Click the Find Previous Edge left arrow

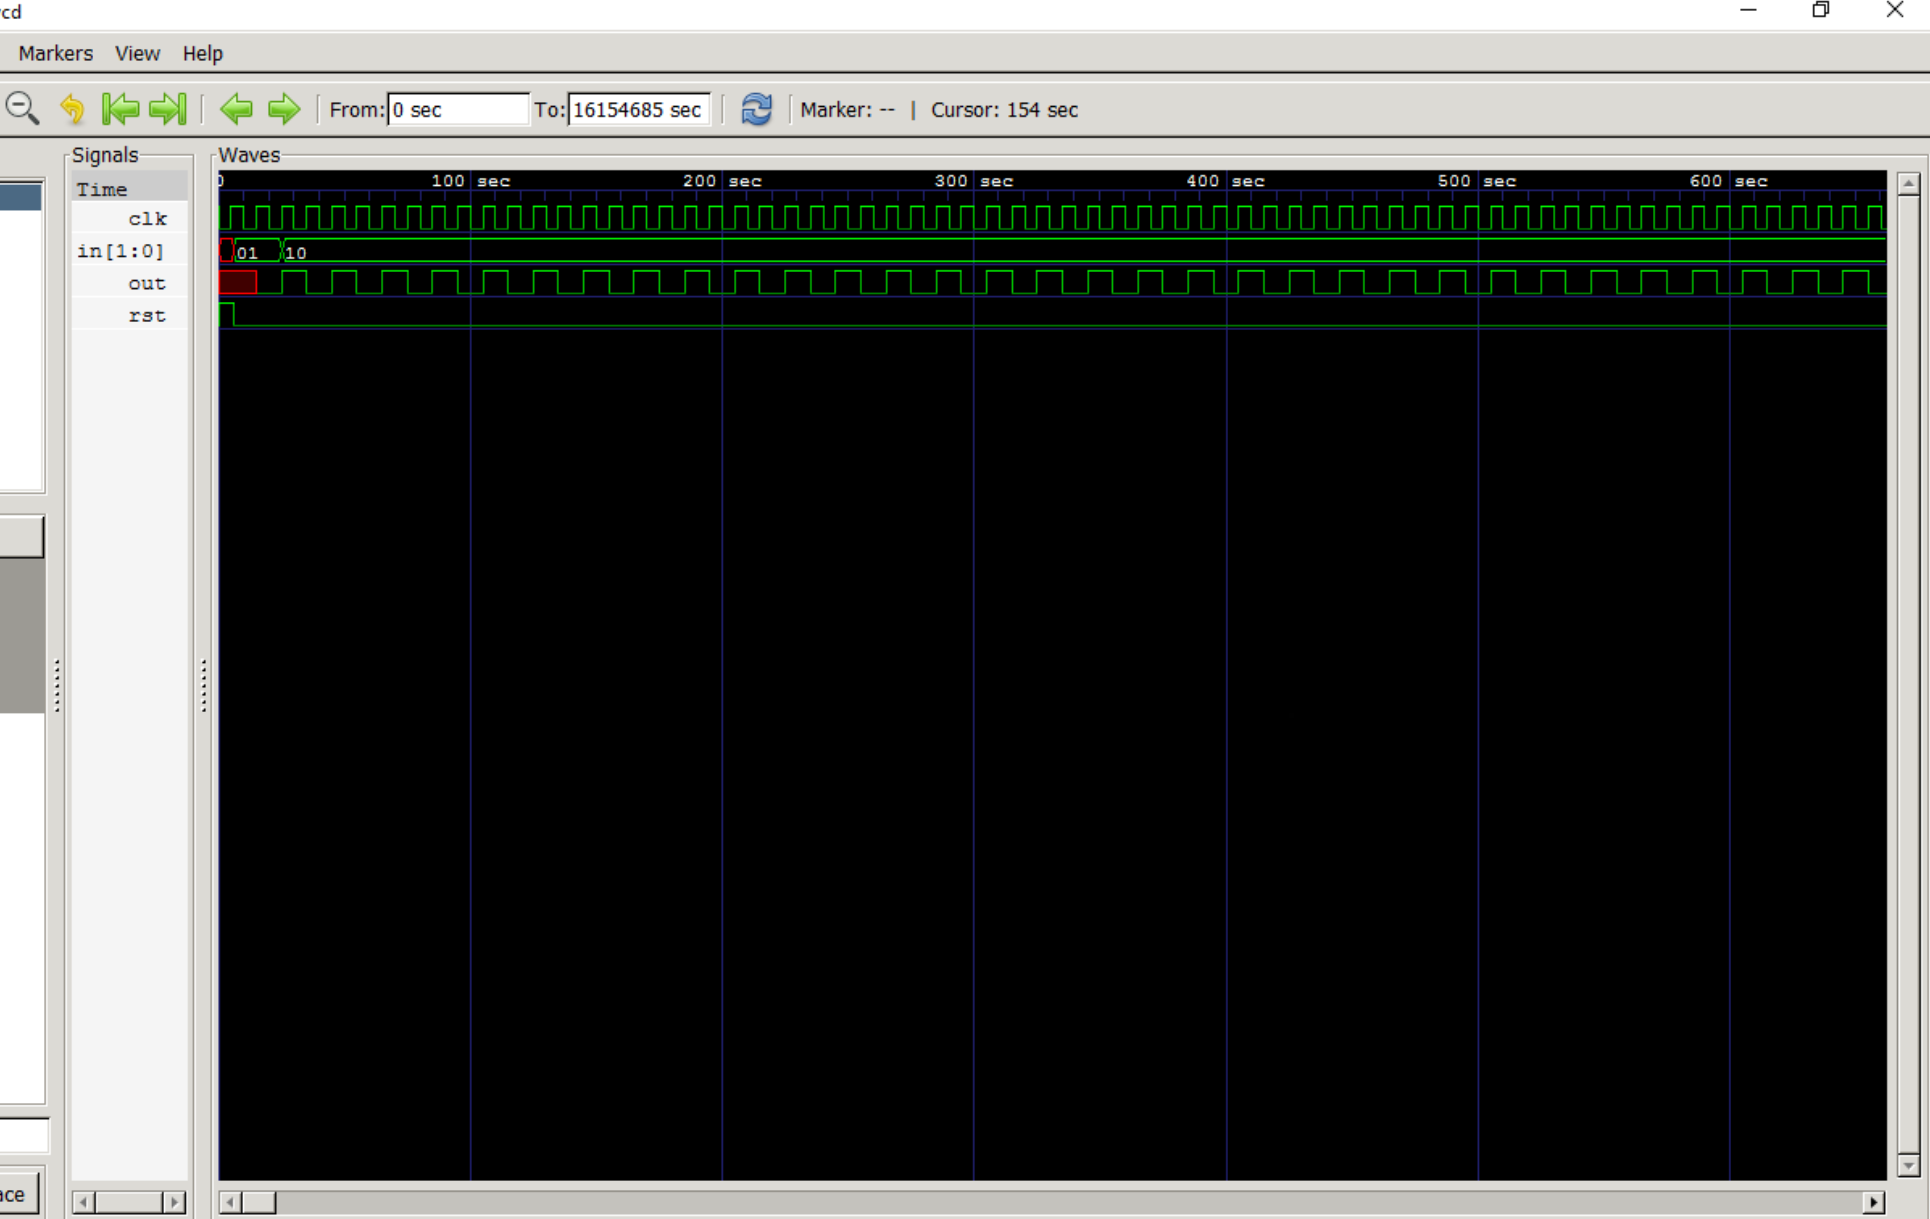coord(236,108)
